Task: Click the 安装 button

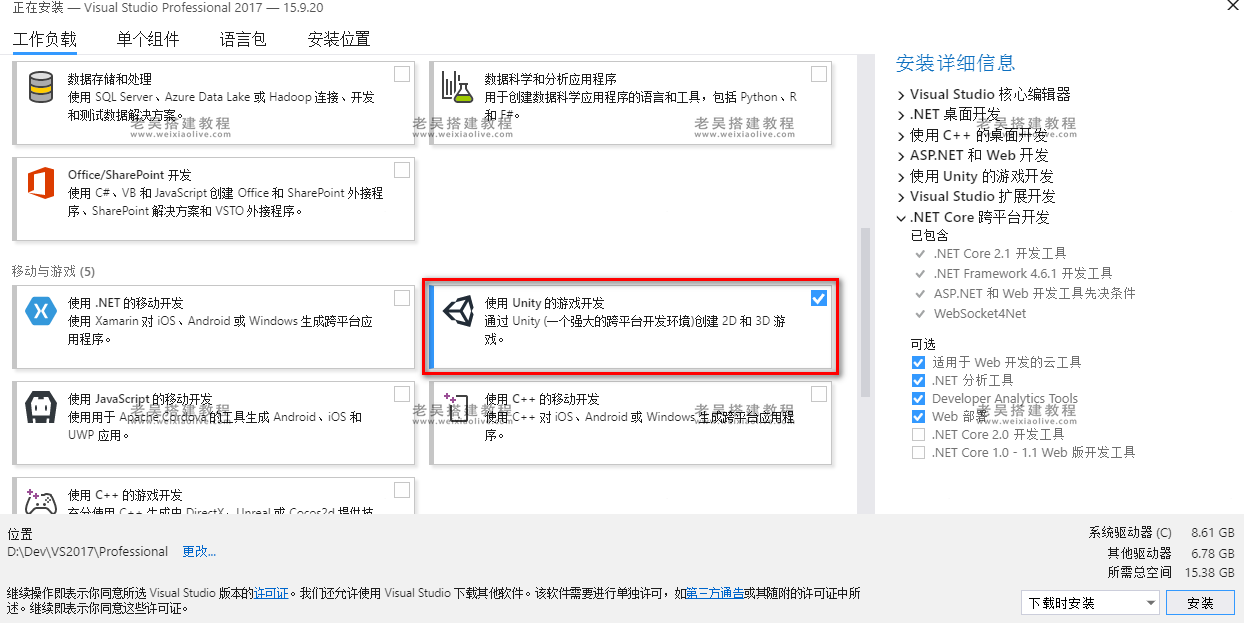Action: [1200, 603]
